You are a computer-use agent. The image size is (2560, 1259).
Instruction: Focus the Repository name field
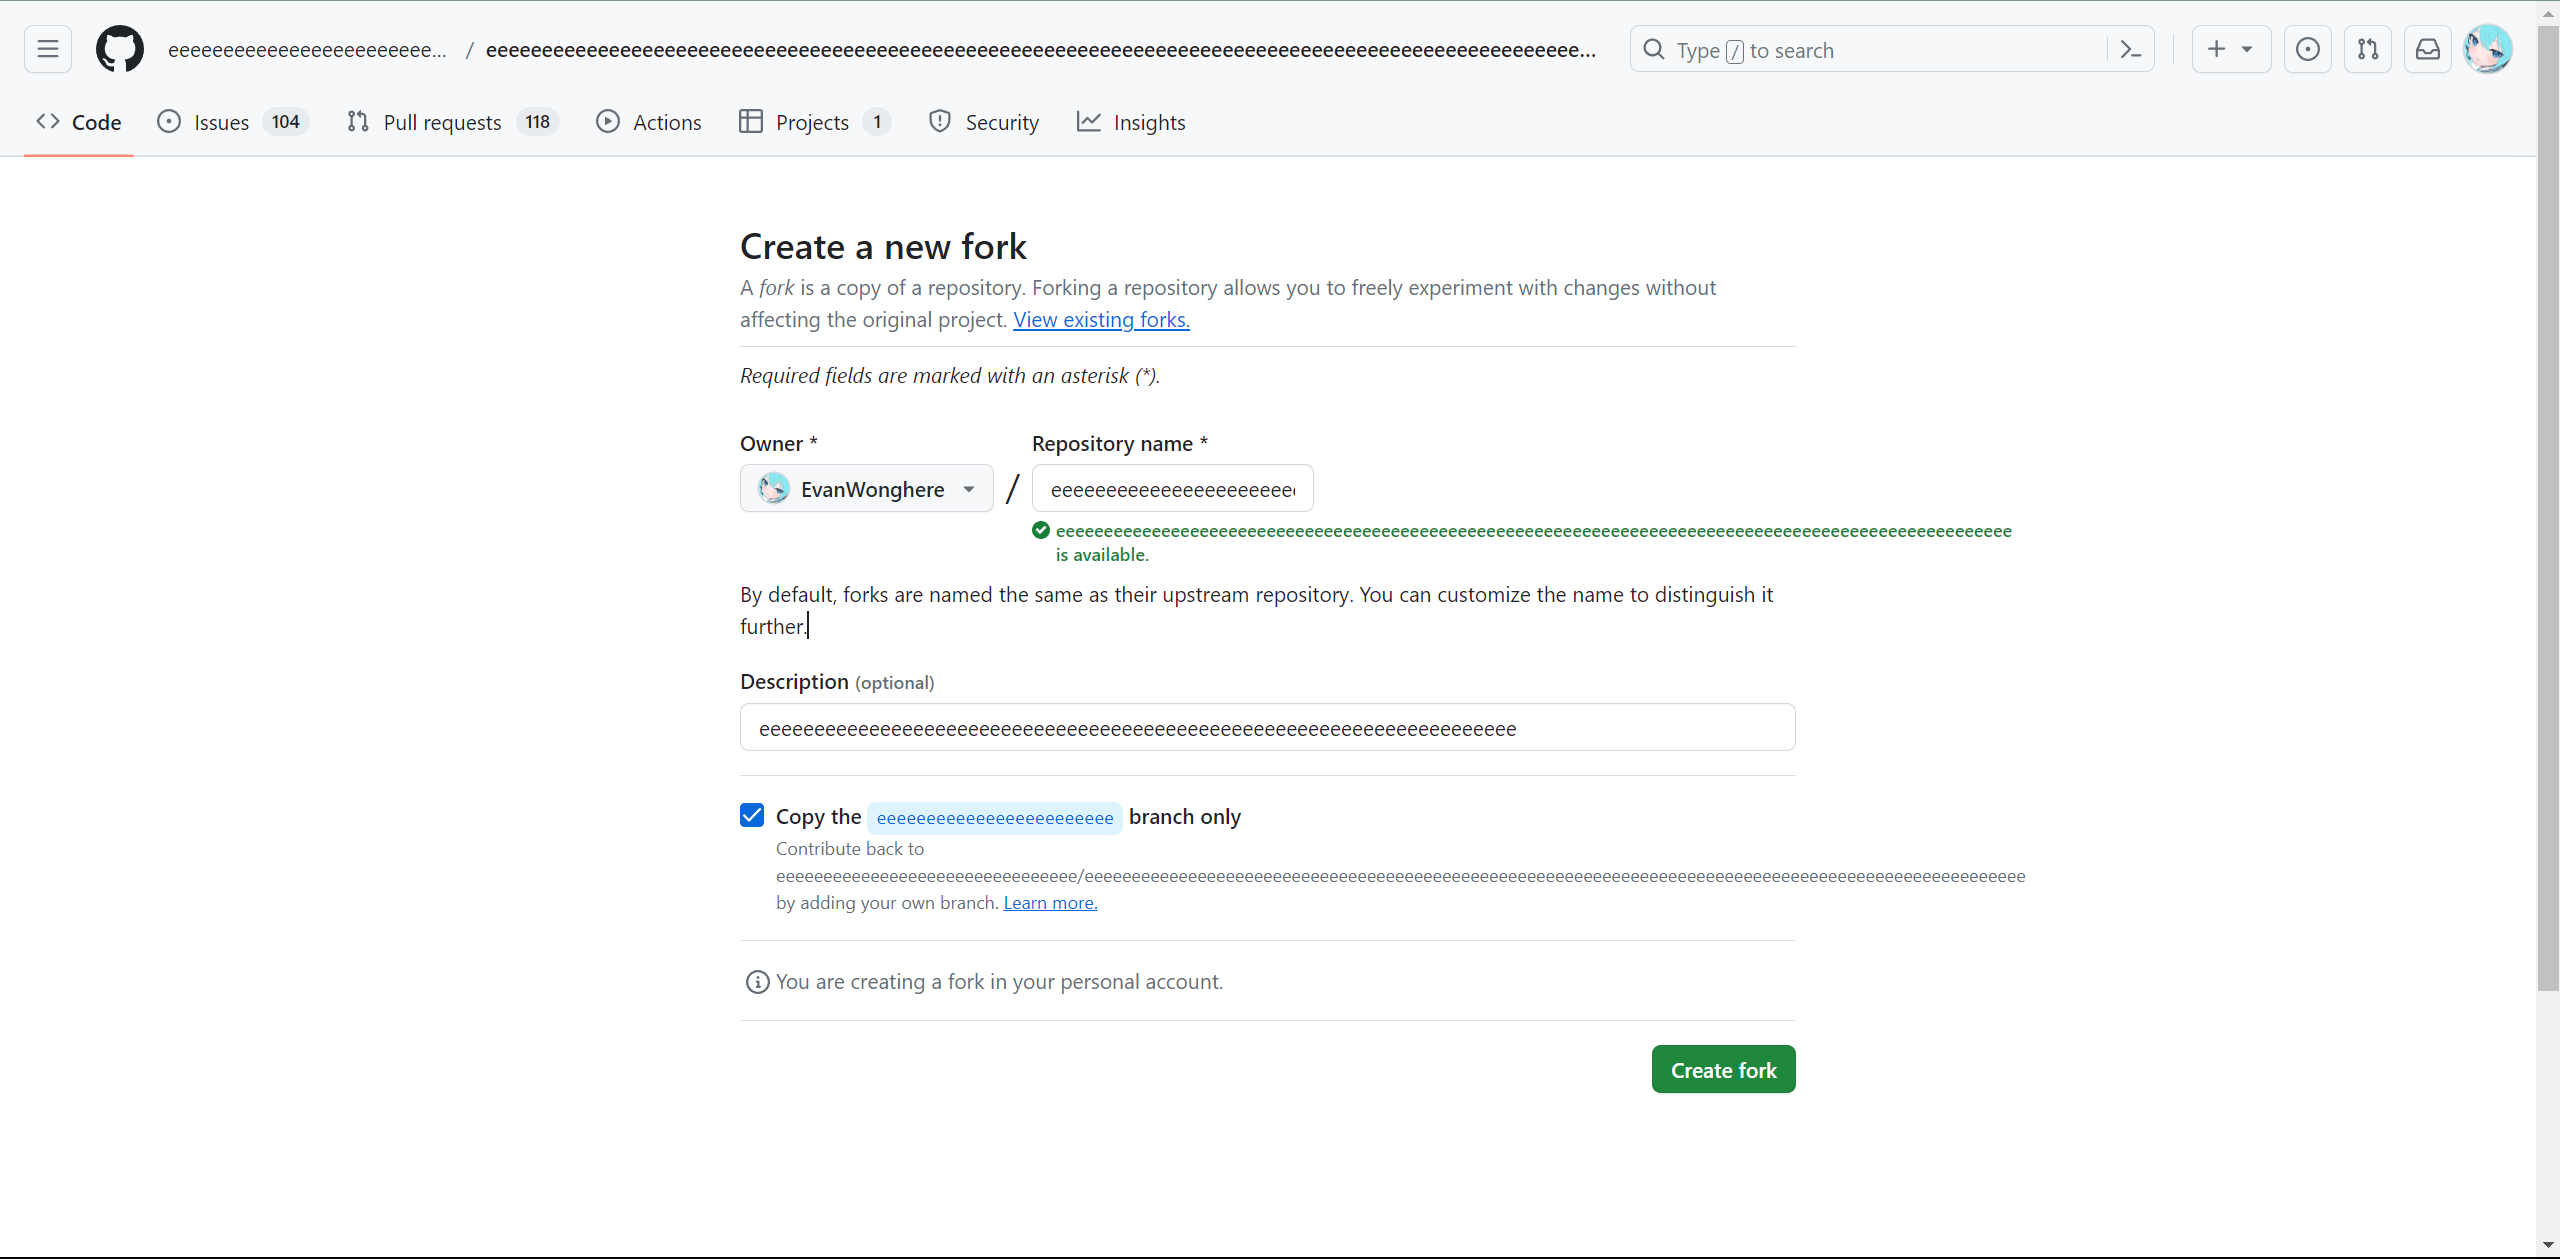click(x=1172, y=489)
